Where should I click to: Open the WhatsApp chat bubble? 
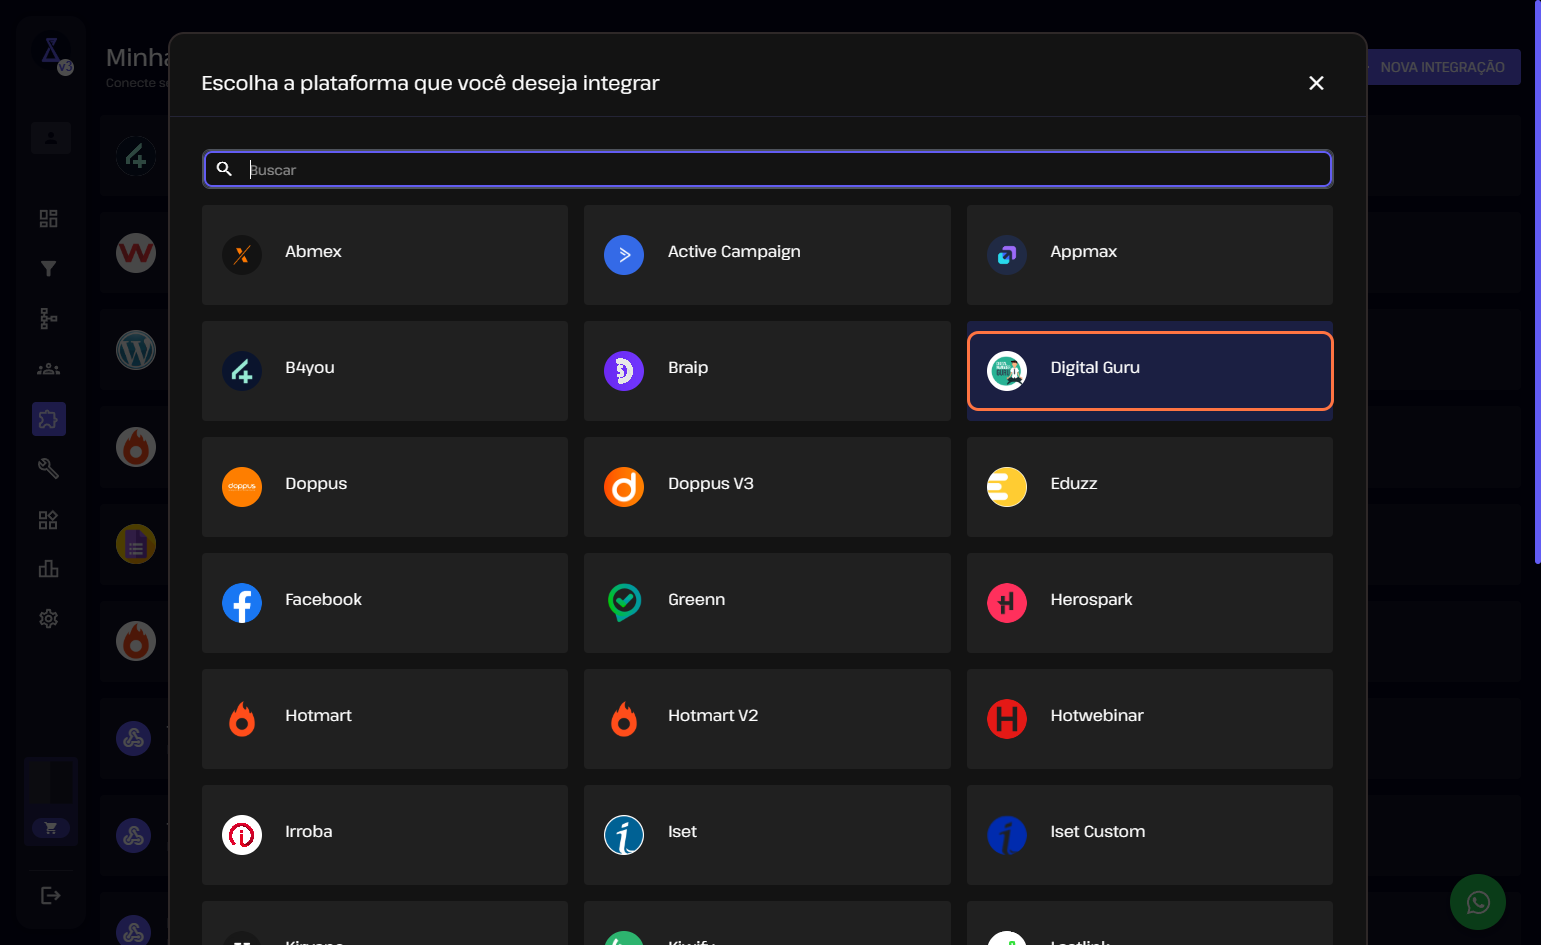(1478, 902)
